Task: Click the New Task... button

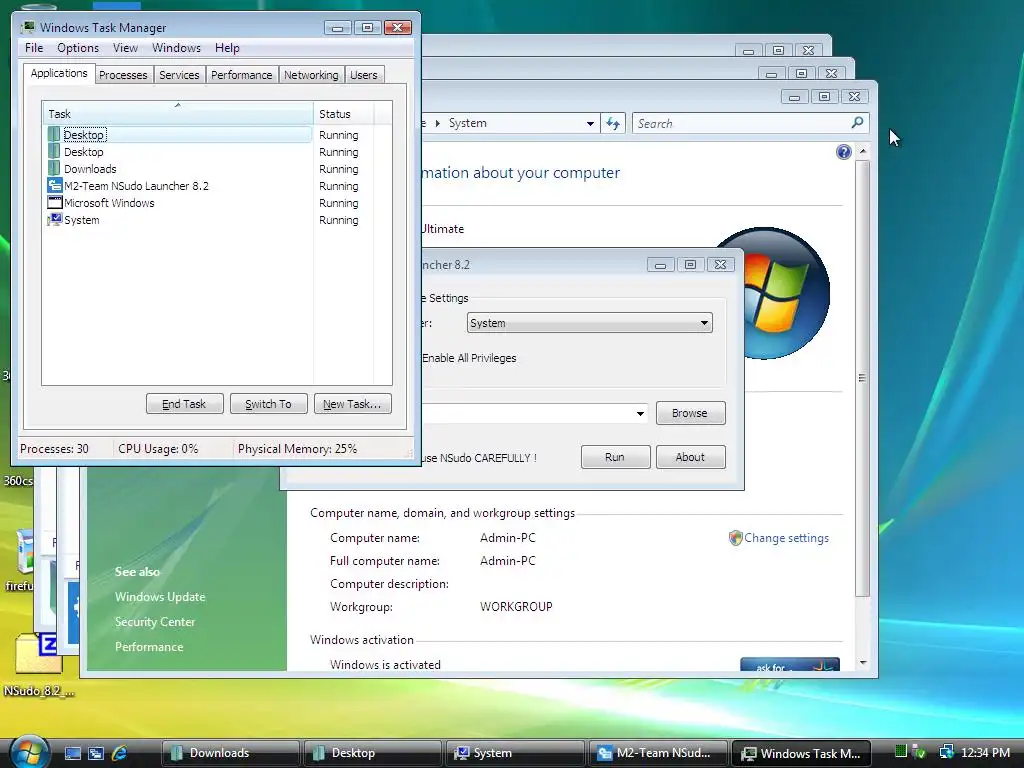Action: pyautogui.click(x=352, y=404)
